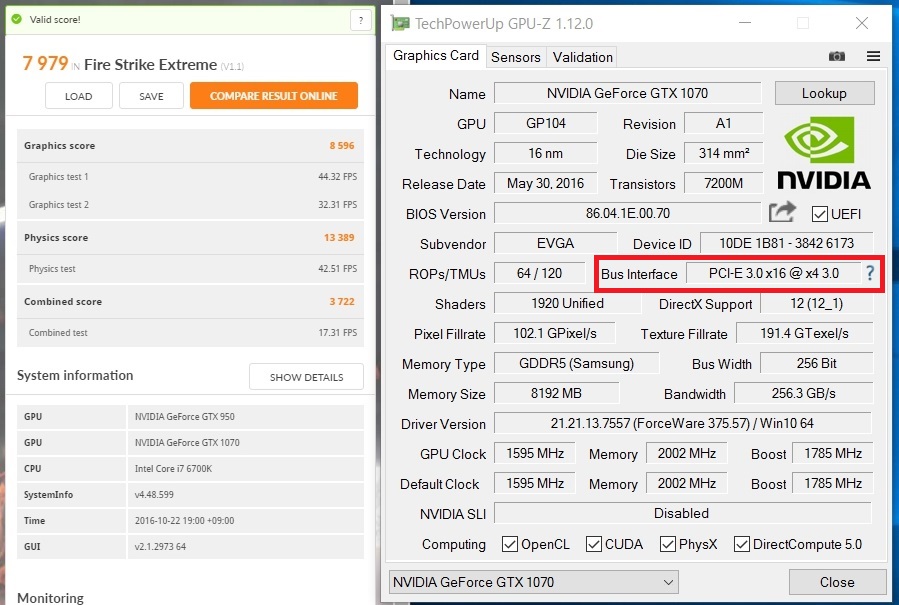Switch to the Validation tab
Viewport: 899px width, 605px height.
tap(583, 57)
